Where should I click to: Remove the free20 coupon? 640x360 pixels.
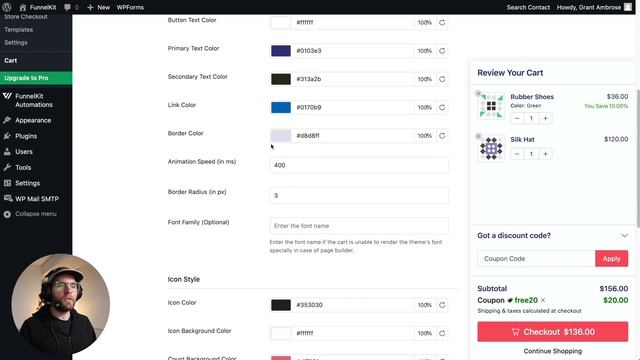(x=543, y=300)
